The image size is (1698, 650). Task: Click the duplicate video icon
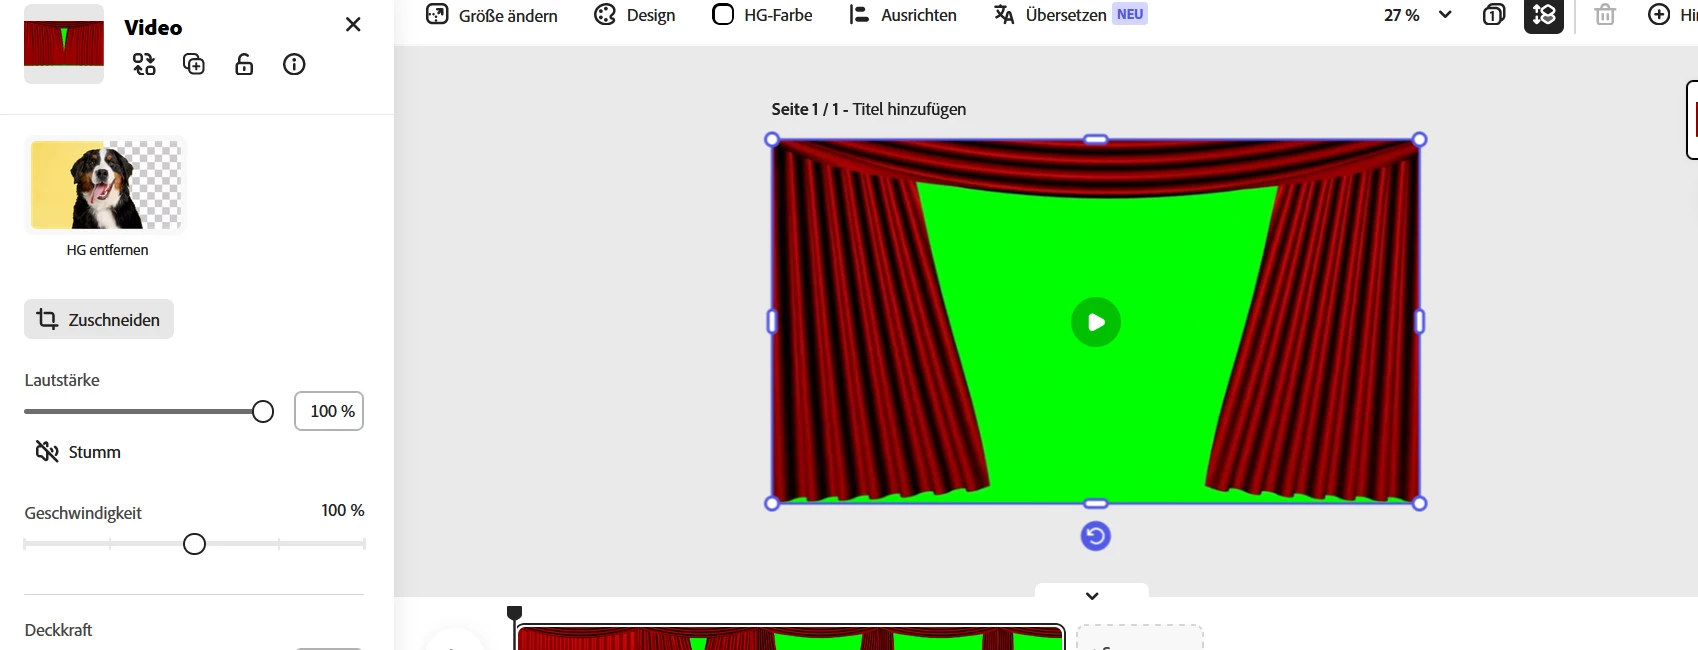click(194, 64)
